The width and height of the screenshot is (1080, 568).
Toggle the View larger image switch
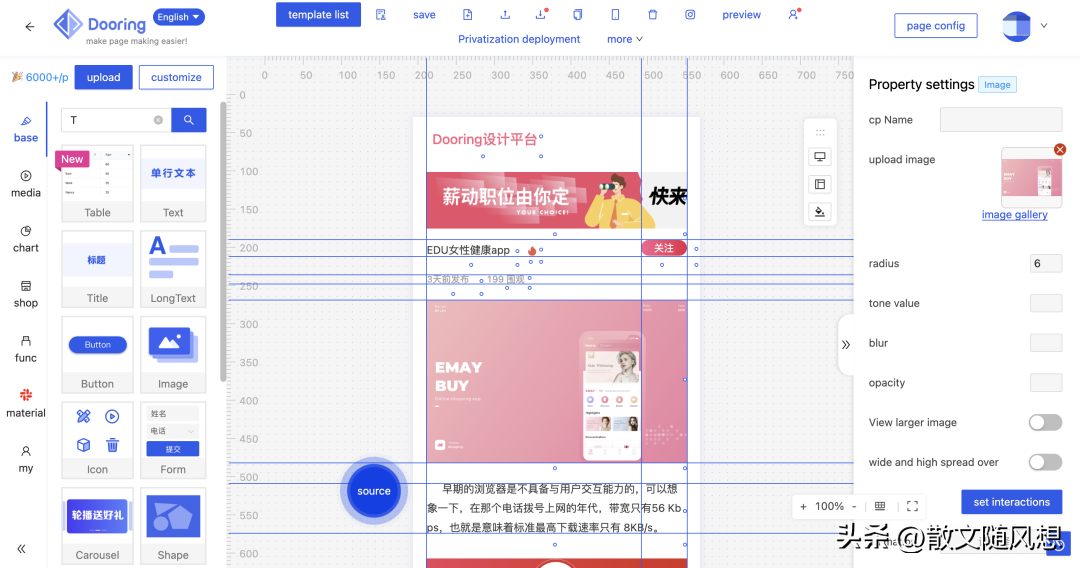tap(1045, 423)
